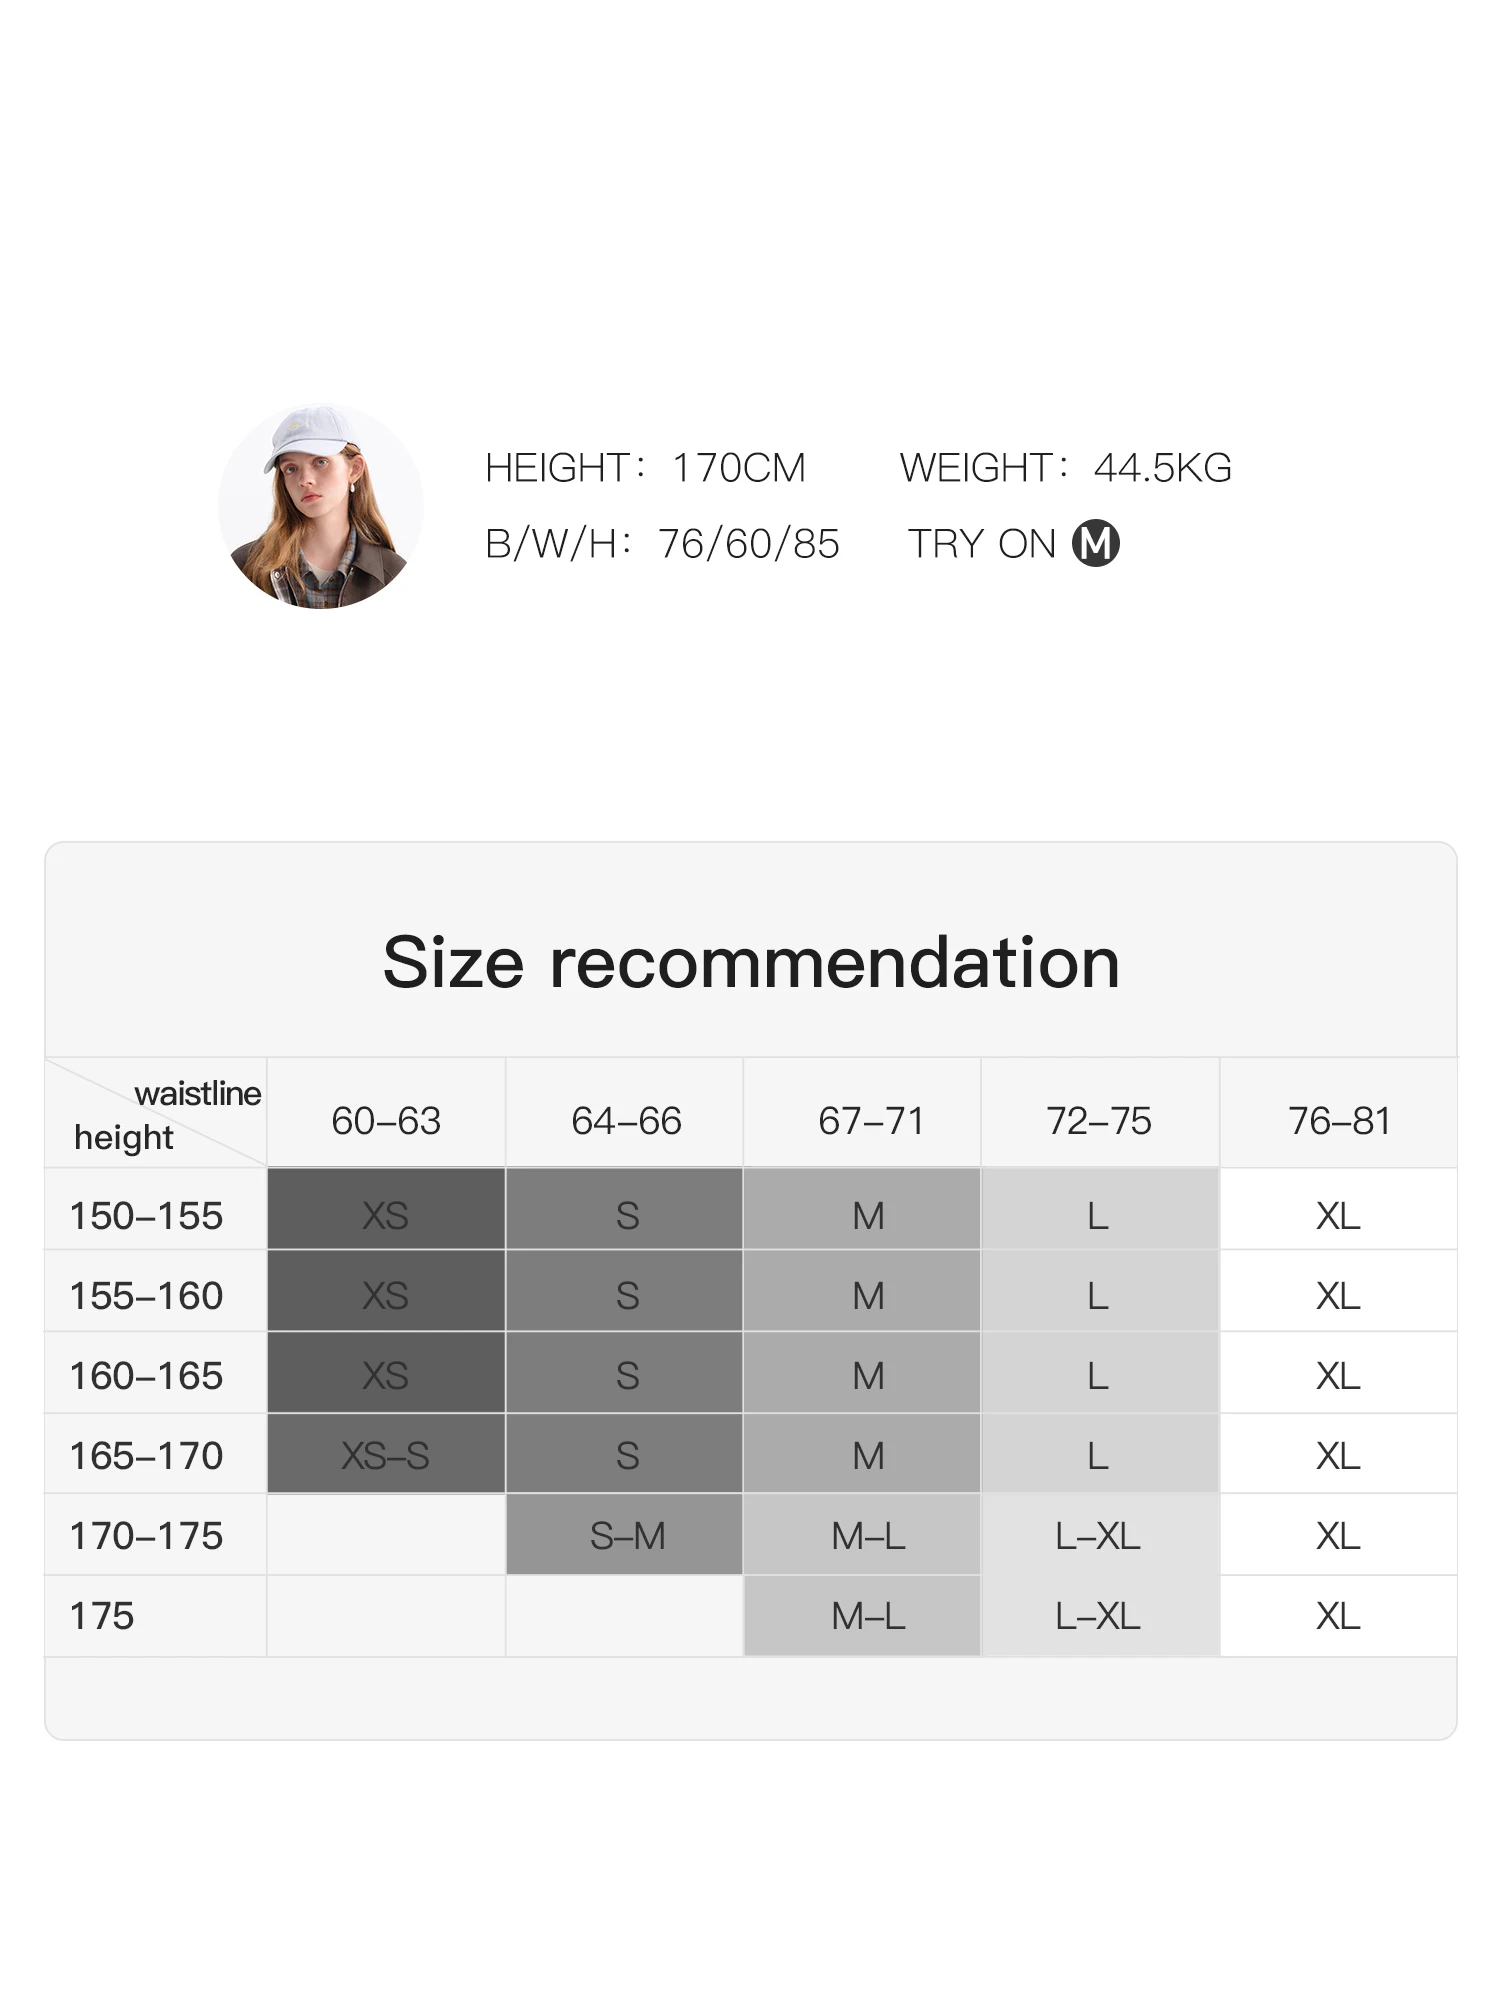Select the 160–165 height row label
Viewport: 1500px width, 2000px height.
146,1376
